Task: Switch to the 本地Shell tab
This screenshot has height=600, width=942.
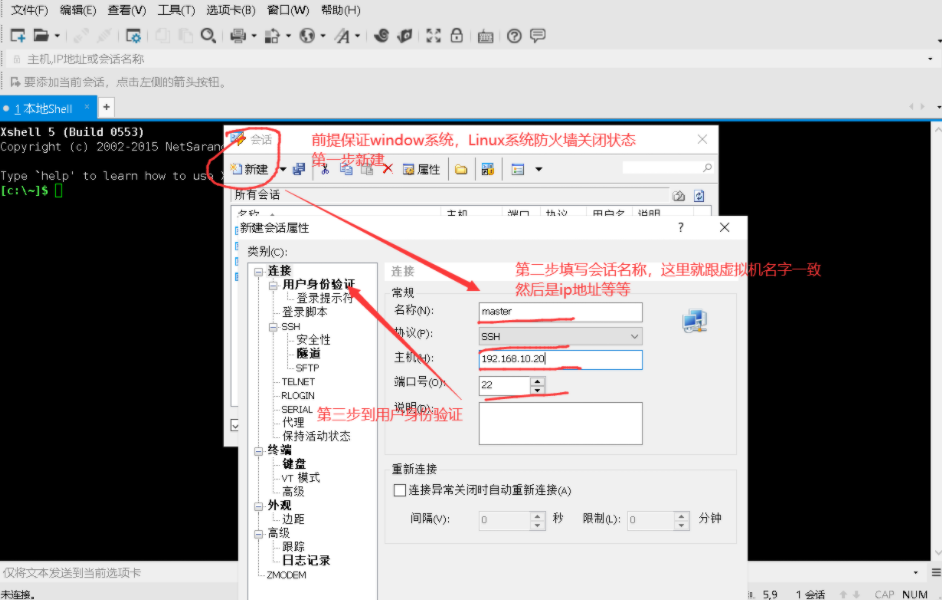Action: (42, 107)
